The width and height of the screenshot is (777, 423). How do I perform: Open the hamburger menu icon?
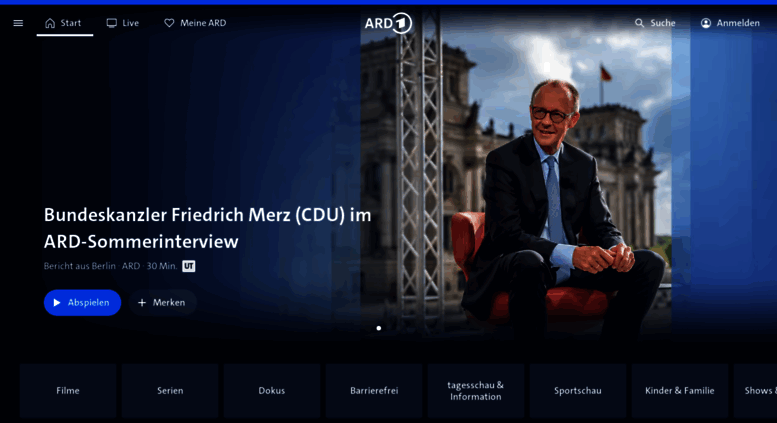click(18, 23)
